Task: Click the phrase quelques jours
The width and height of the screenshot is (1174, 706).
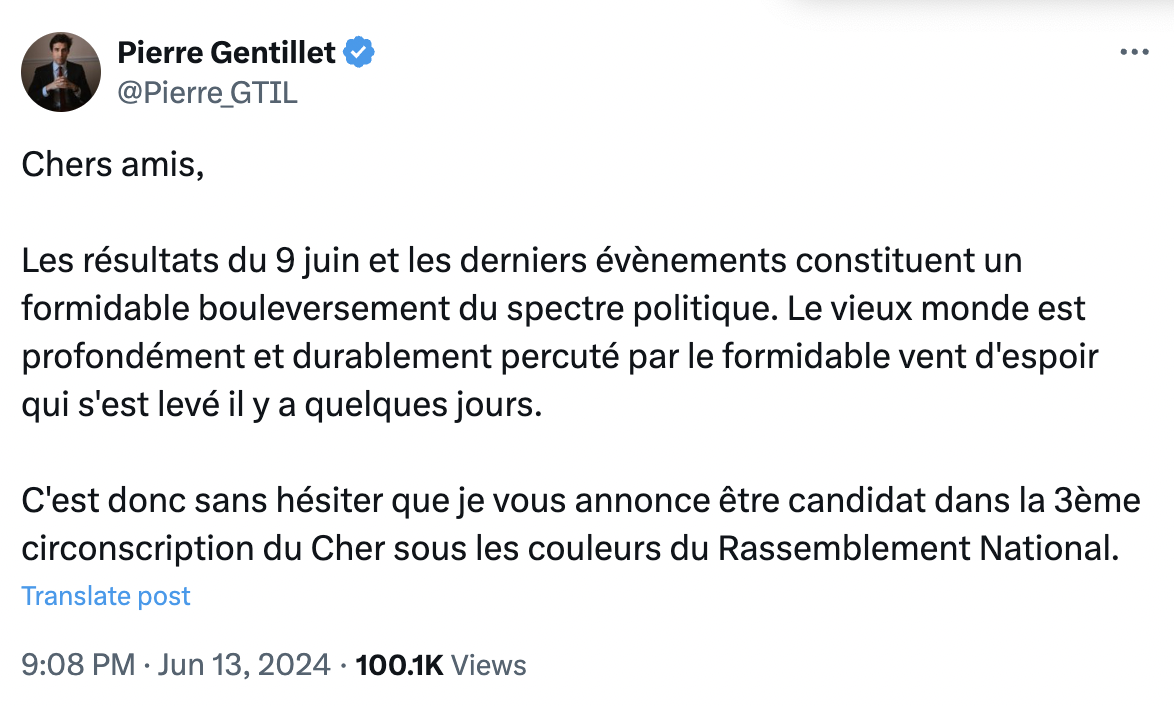Action: (x=422, y=405)
